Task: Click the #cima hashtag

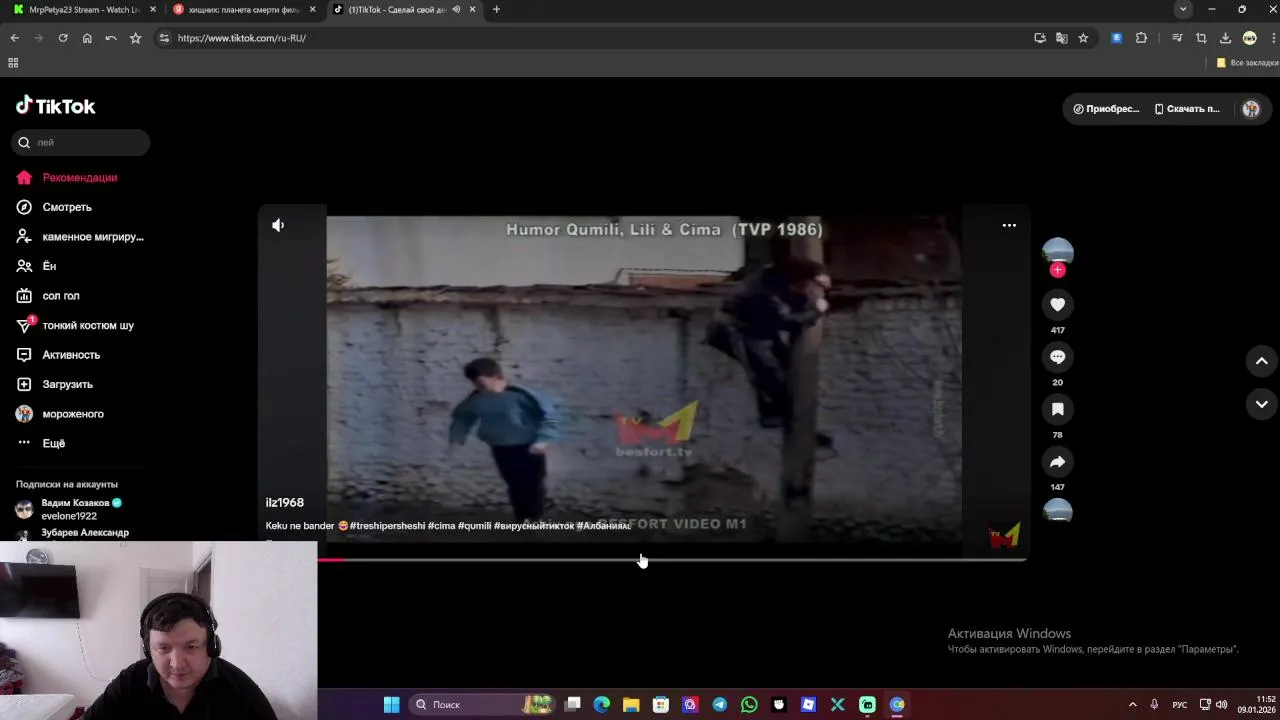Action: coord(441,526)
